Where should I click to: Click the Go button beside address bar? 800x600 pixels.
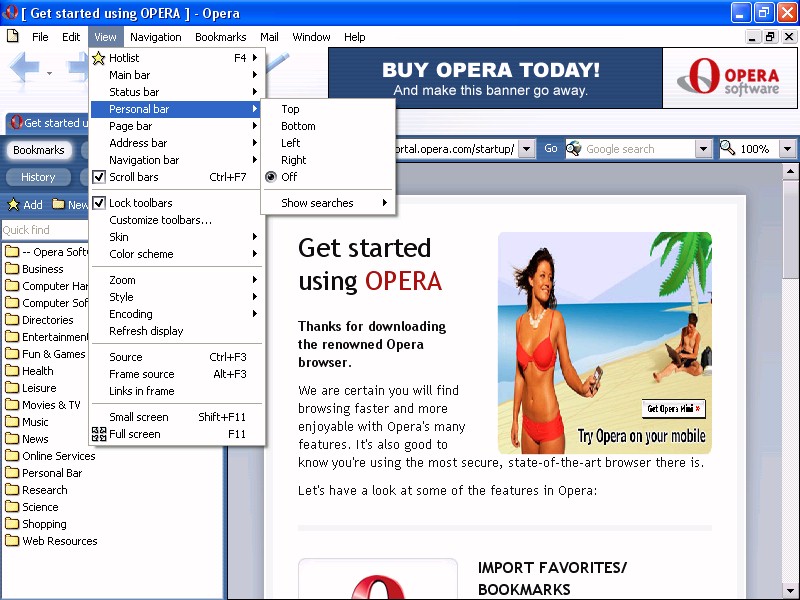pyautogui.click(x=551, y=148)
